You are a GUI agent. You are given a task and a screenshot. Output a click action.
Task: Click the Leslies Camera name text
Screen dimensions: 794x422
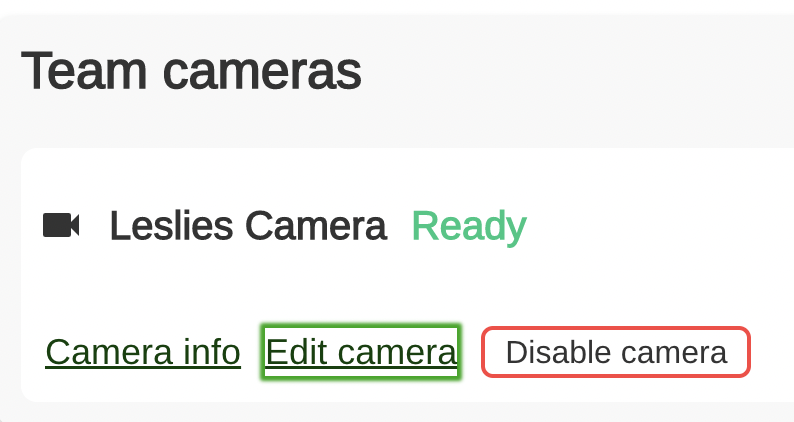pos(248,226)
